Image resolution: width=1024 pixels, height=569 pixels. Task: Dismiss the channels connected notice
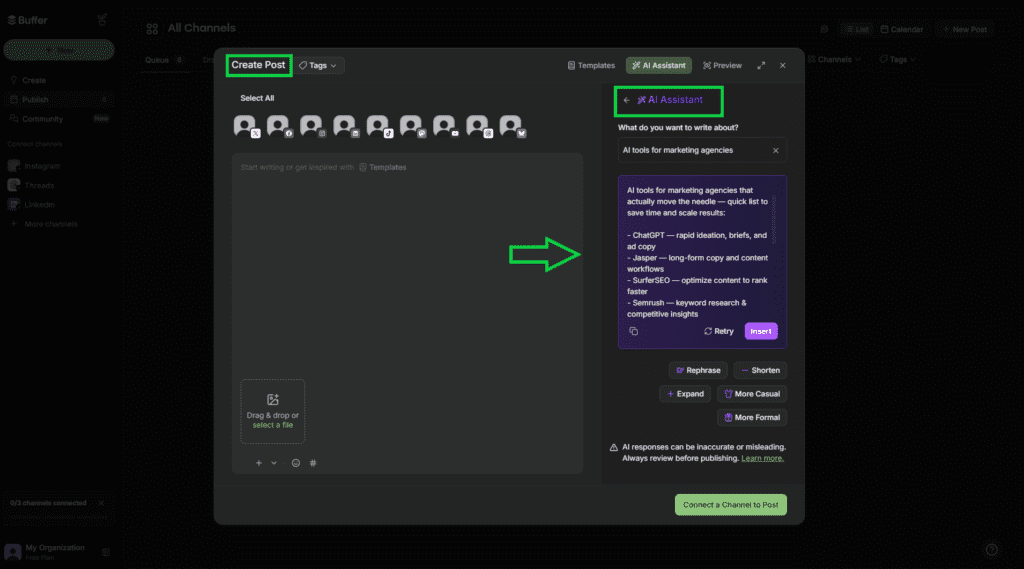pyautogui.click(x=101, y=503)
